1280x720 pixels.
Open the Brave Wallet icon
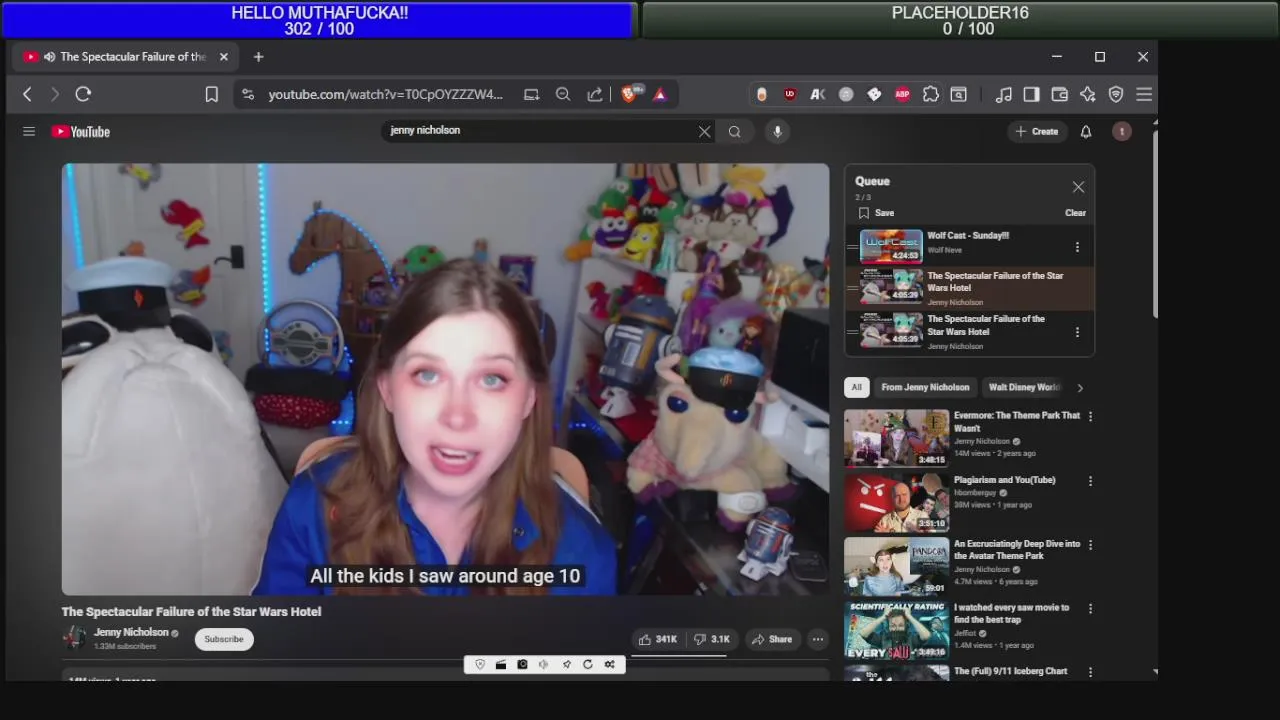coord(1059,94)
